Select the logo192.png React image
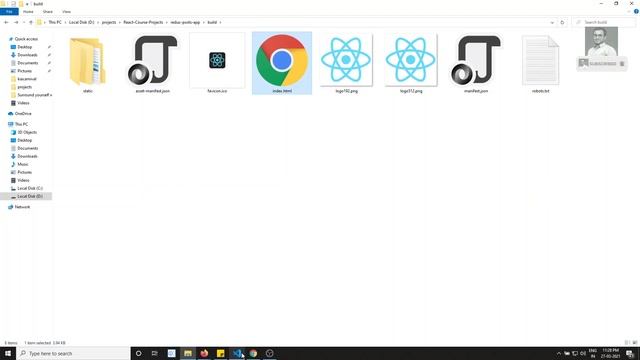The height and width of the screenshot is (360, 640). (x=347, y=64)
